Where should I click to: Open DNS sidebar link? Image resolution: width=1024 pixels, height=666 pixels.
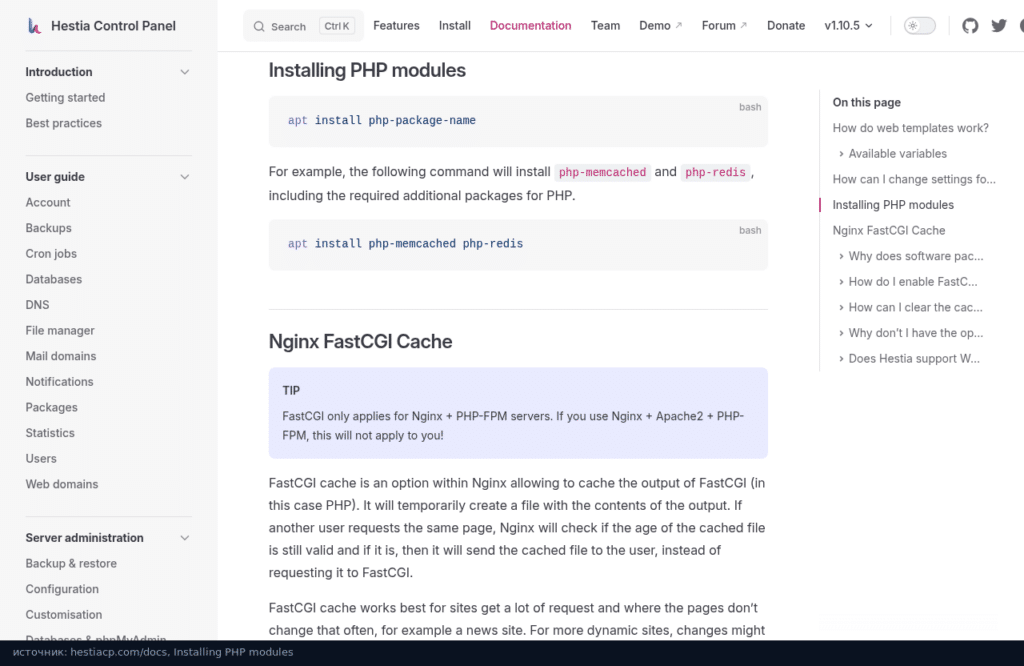[x=37, y=305]
